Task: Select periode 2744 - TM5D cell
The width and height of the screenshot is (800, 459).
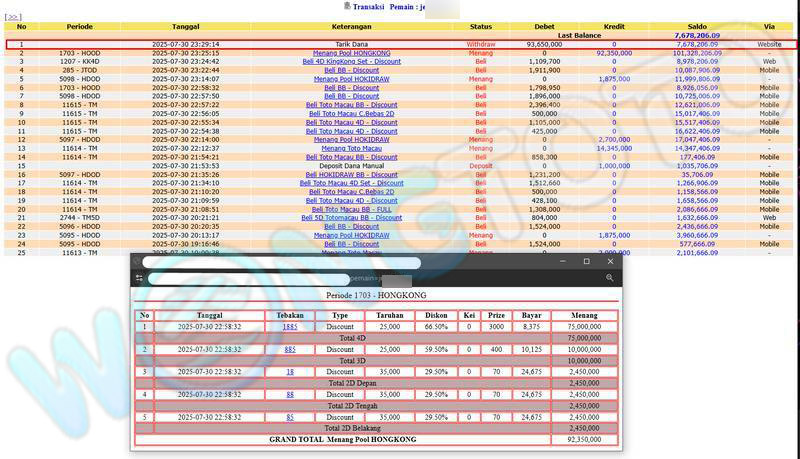Action: [x=80, y=217]
